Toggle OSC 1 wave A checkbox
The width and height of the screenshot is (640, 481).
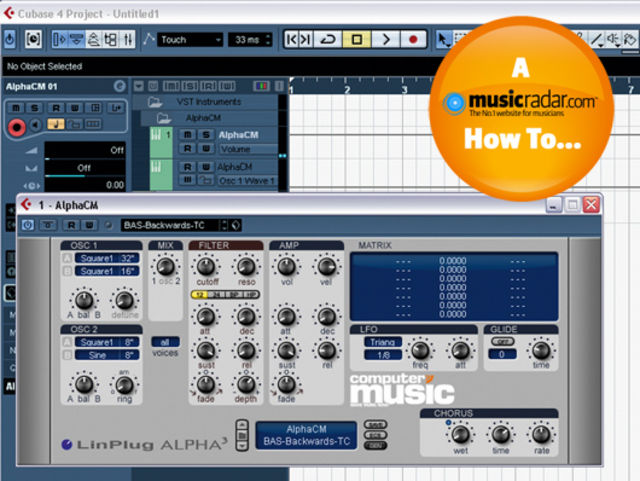(x=67, y=258)
